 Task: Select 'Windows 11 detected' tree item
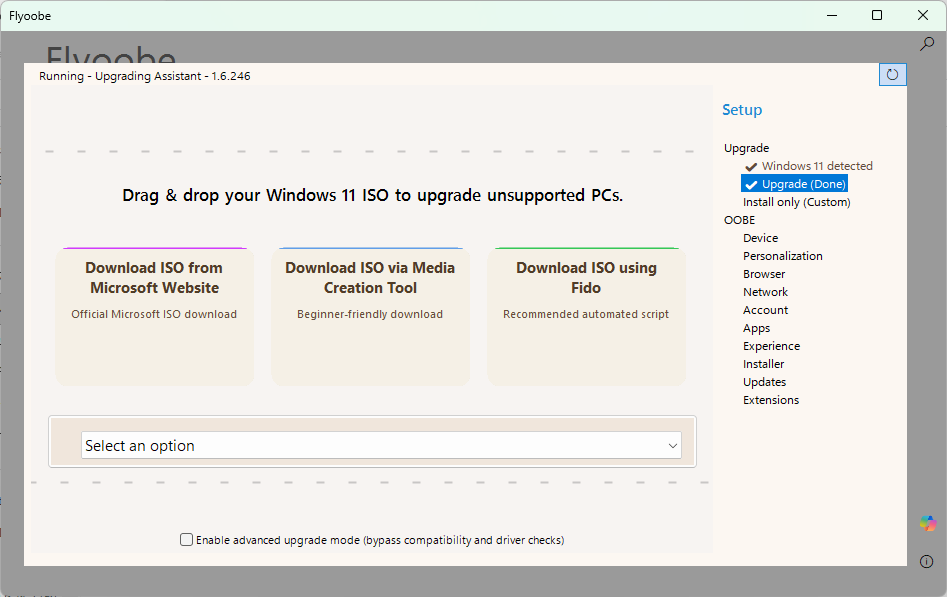pos(809,166)
